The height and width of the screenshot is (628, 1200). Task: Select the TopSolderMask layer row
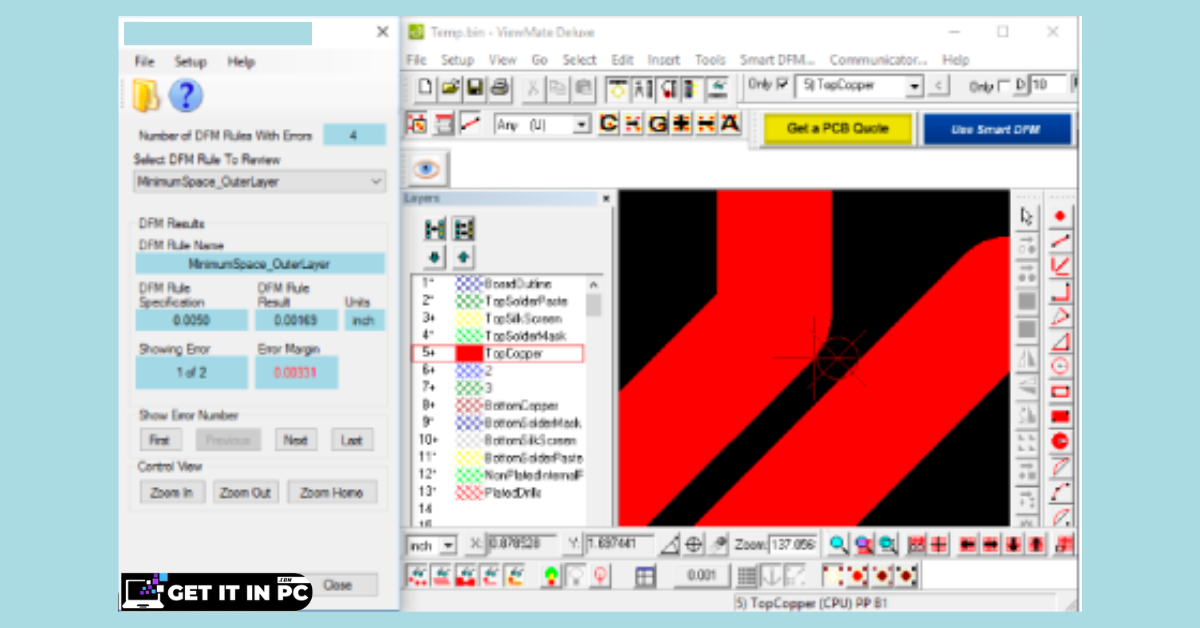pos(498,336)
